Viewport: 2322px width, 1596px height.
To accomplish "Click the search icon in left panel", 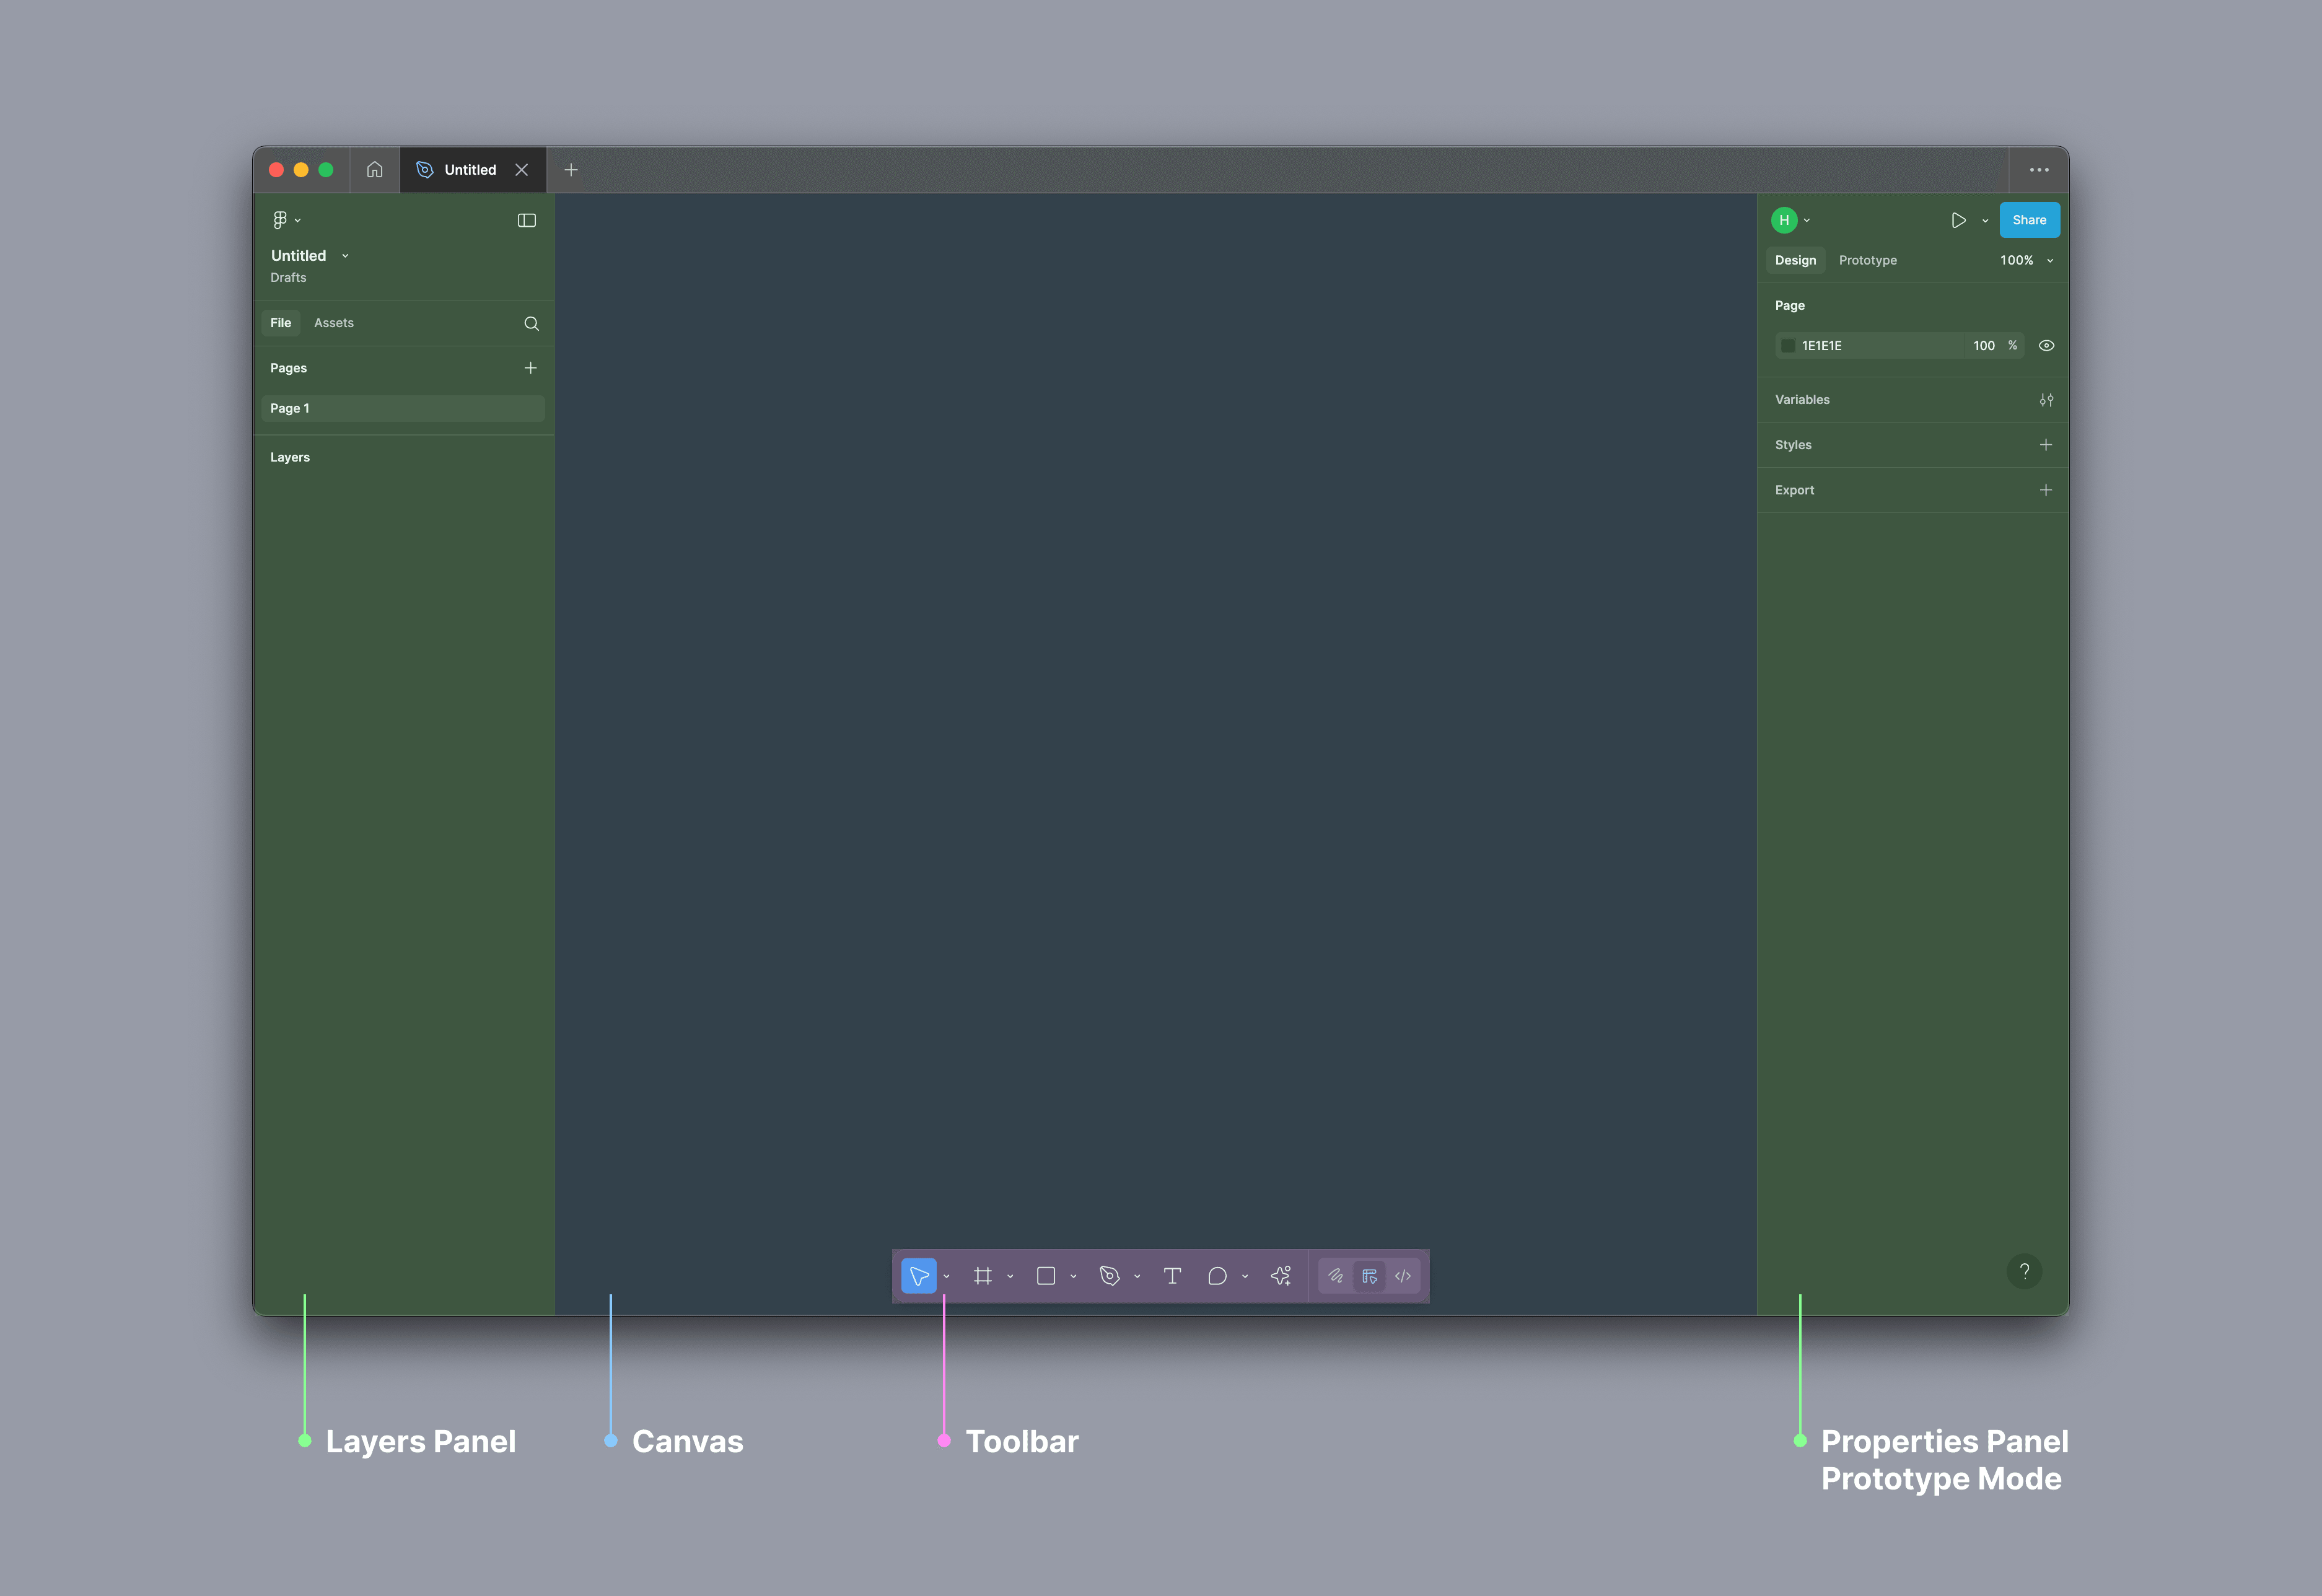I will click(531, 323).
